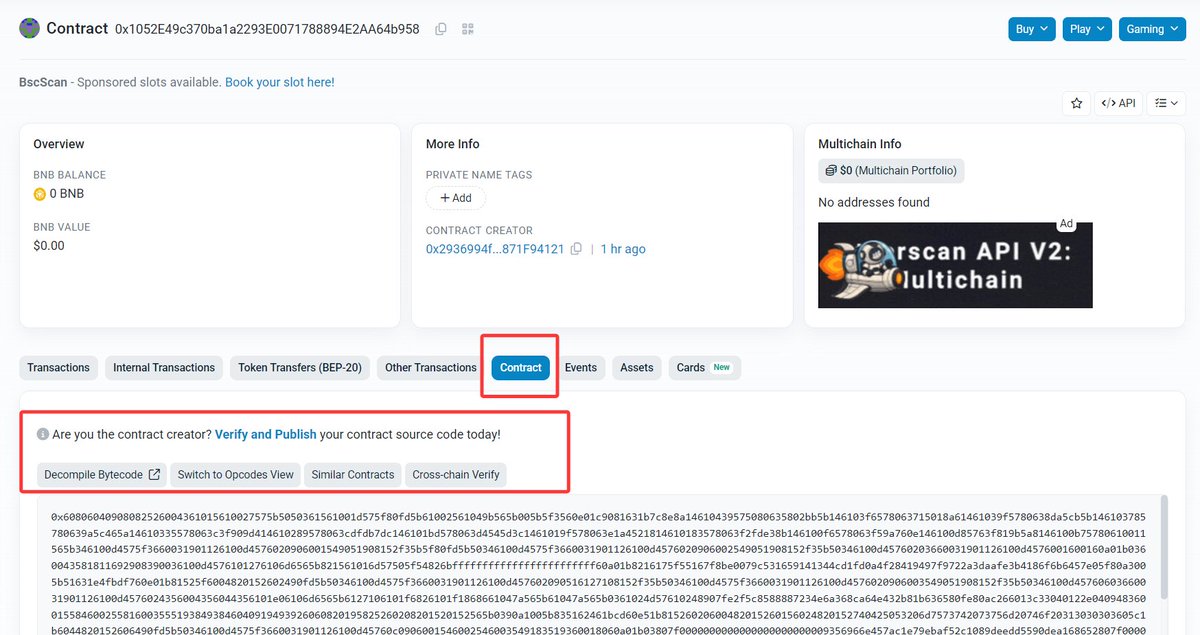Open Similar Contracts
Screen dimensions: 1200x635
[353, 475]
